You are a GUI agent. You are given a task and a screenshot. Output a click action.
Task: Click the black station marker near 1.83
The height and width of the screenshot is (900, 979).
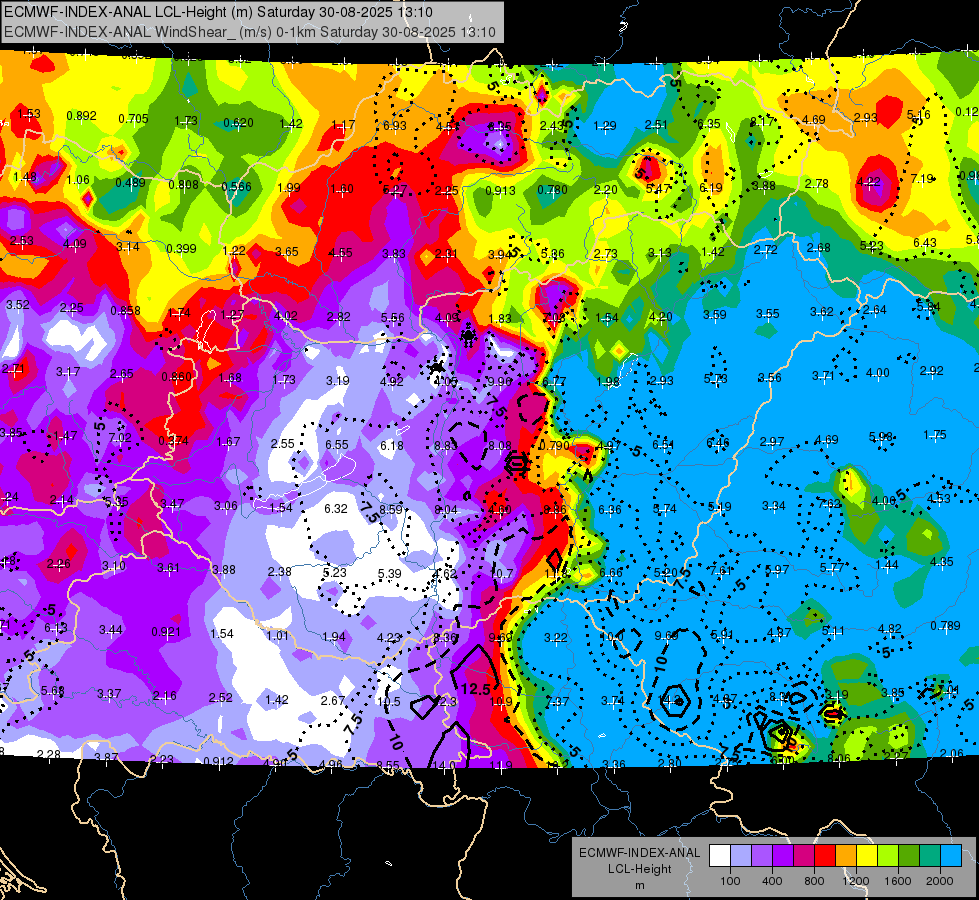[468, 337]
